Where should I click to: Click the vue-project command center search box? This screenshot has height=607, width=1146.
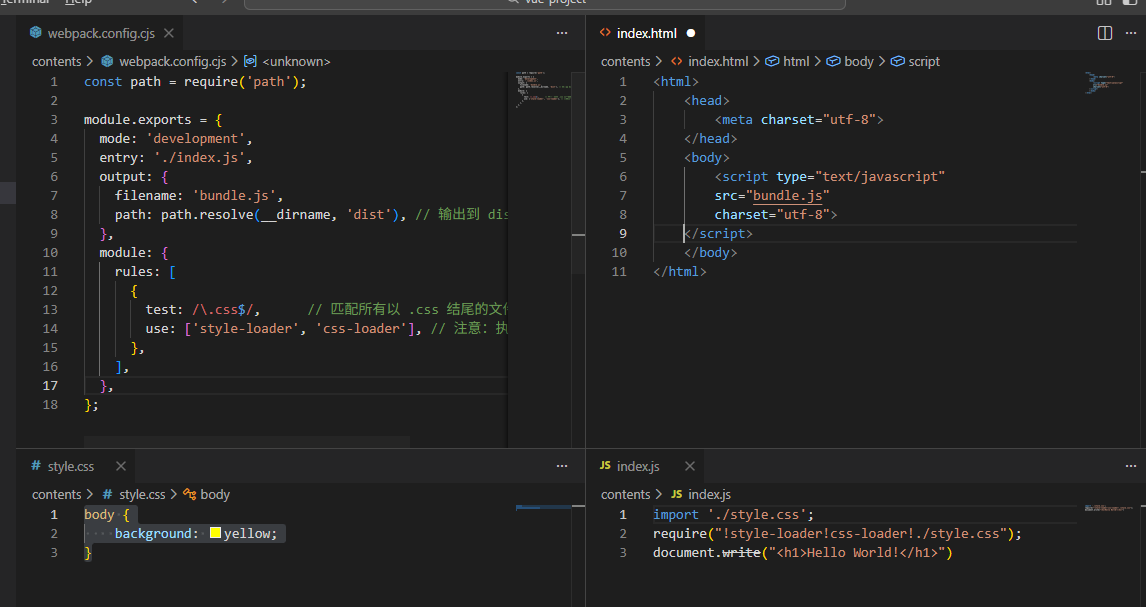click(544, 3)
